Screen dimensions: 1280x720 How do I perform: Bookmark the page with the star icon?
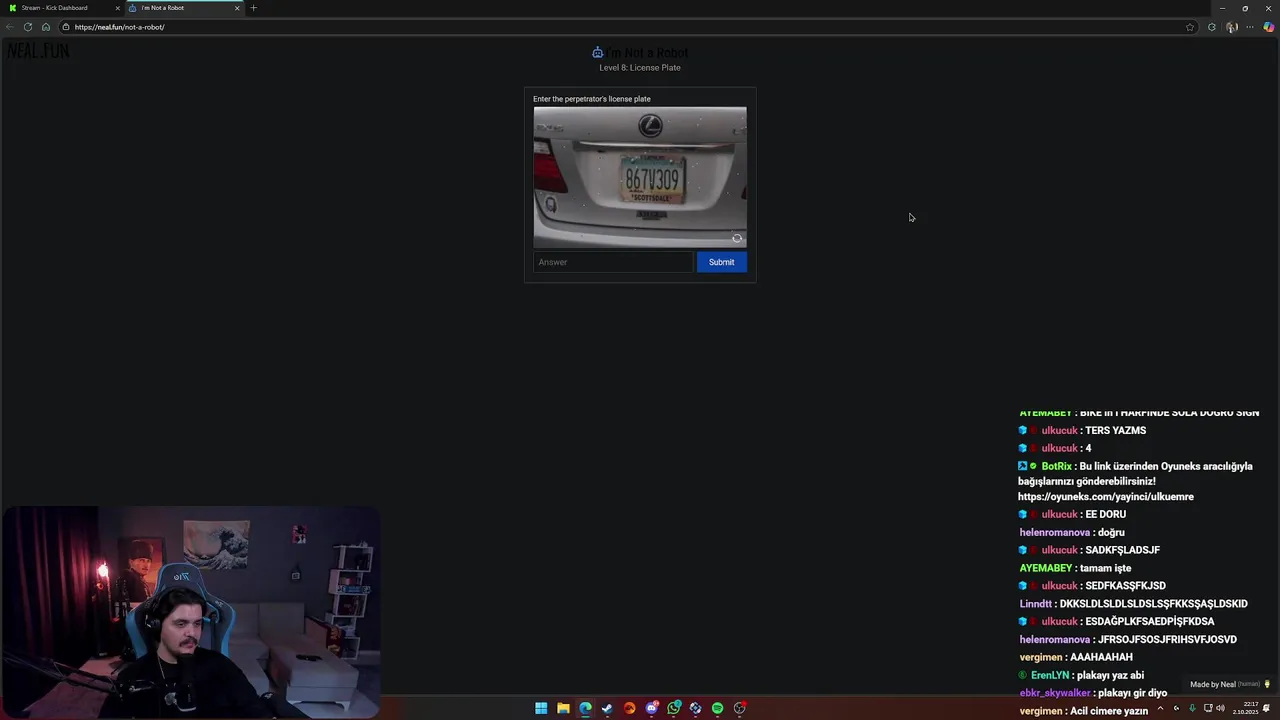coord(1190,27)
